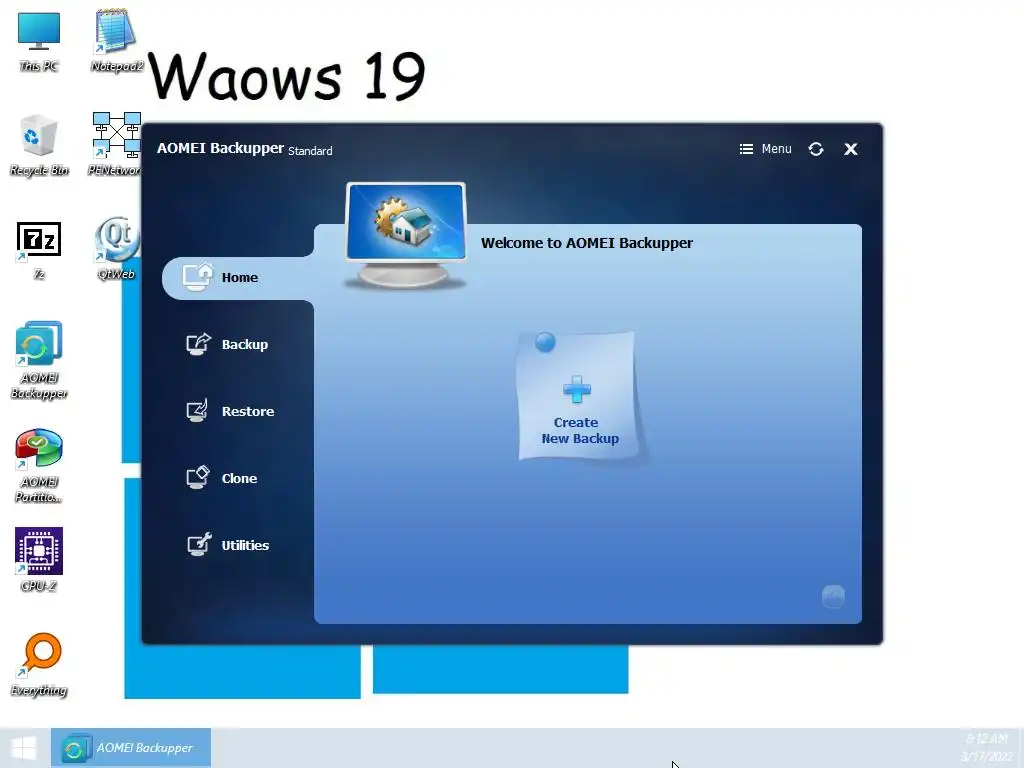Select the 7z desktop shortcut

click(39, 251)
